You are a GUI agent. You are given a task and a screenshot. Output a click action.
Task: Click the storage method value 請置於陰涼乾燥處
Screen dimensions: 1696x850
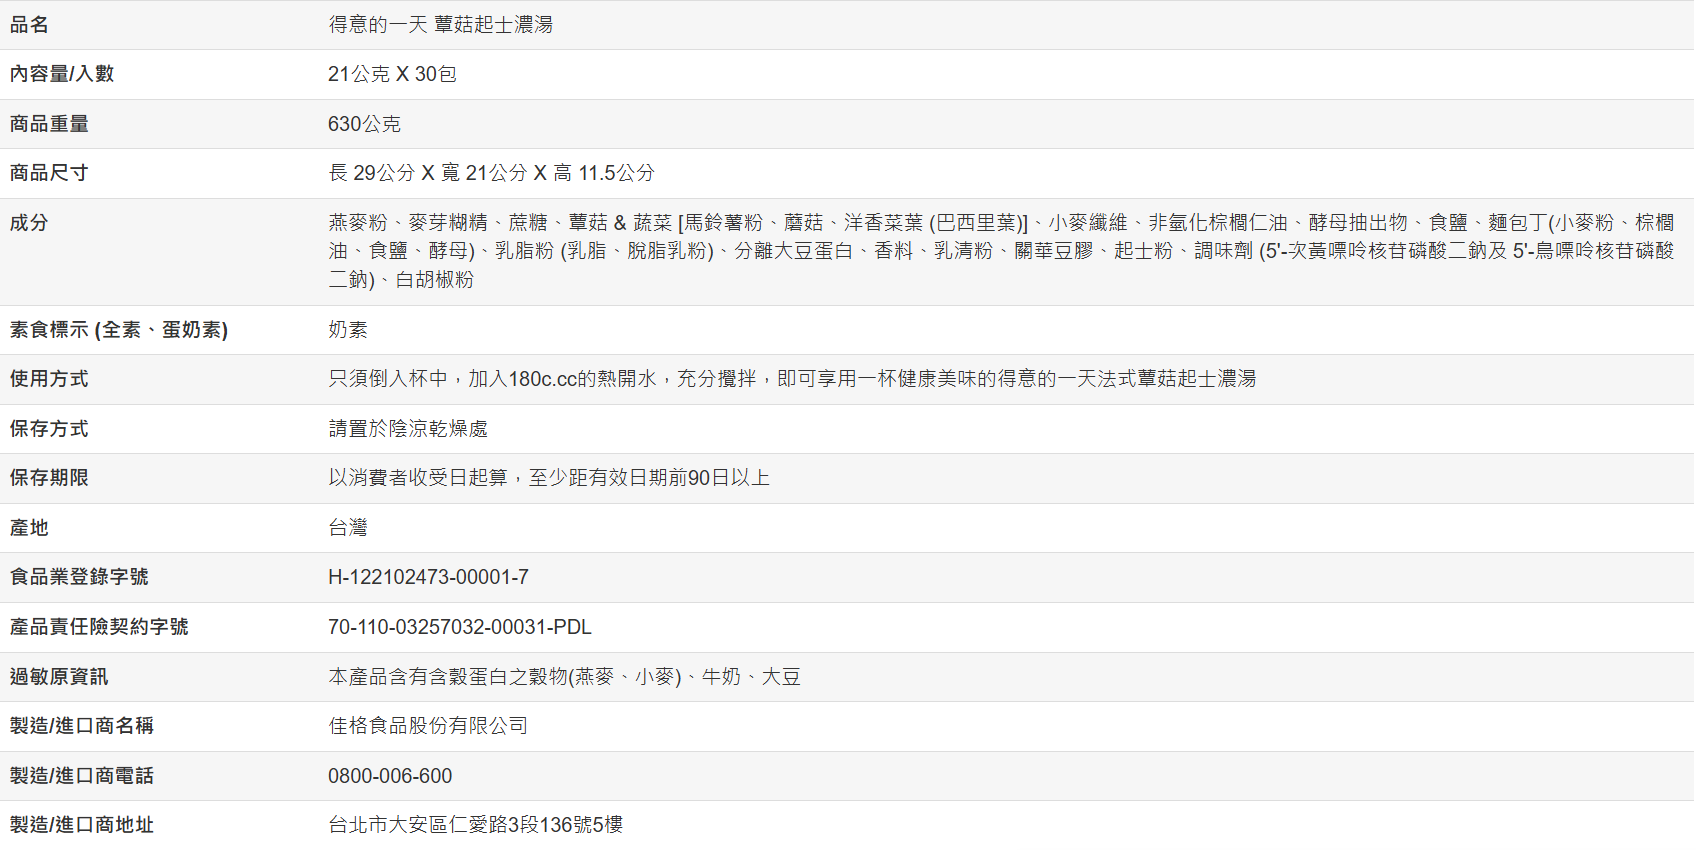pyautogui.click(x=408, y=429)
